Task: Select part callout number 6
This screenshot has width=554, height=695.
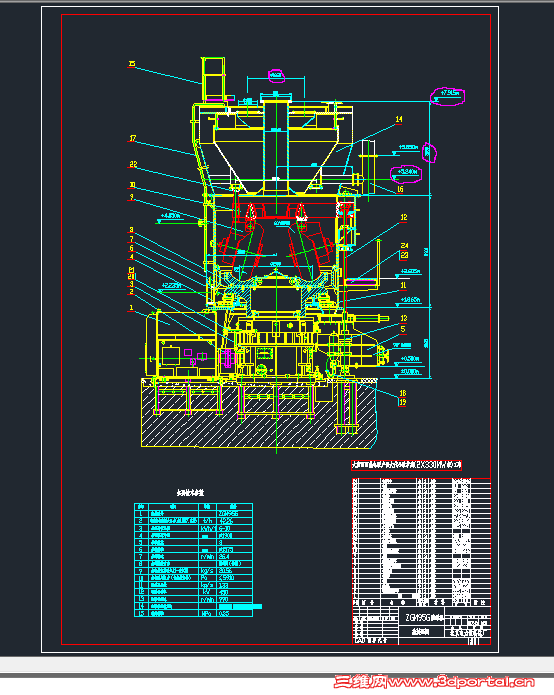Action: tap(131, 248)
